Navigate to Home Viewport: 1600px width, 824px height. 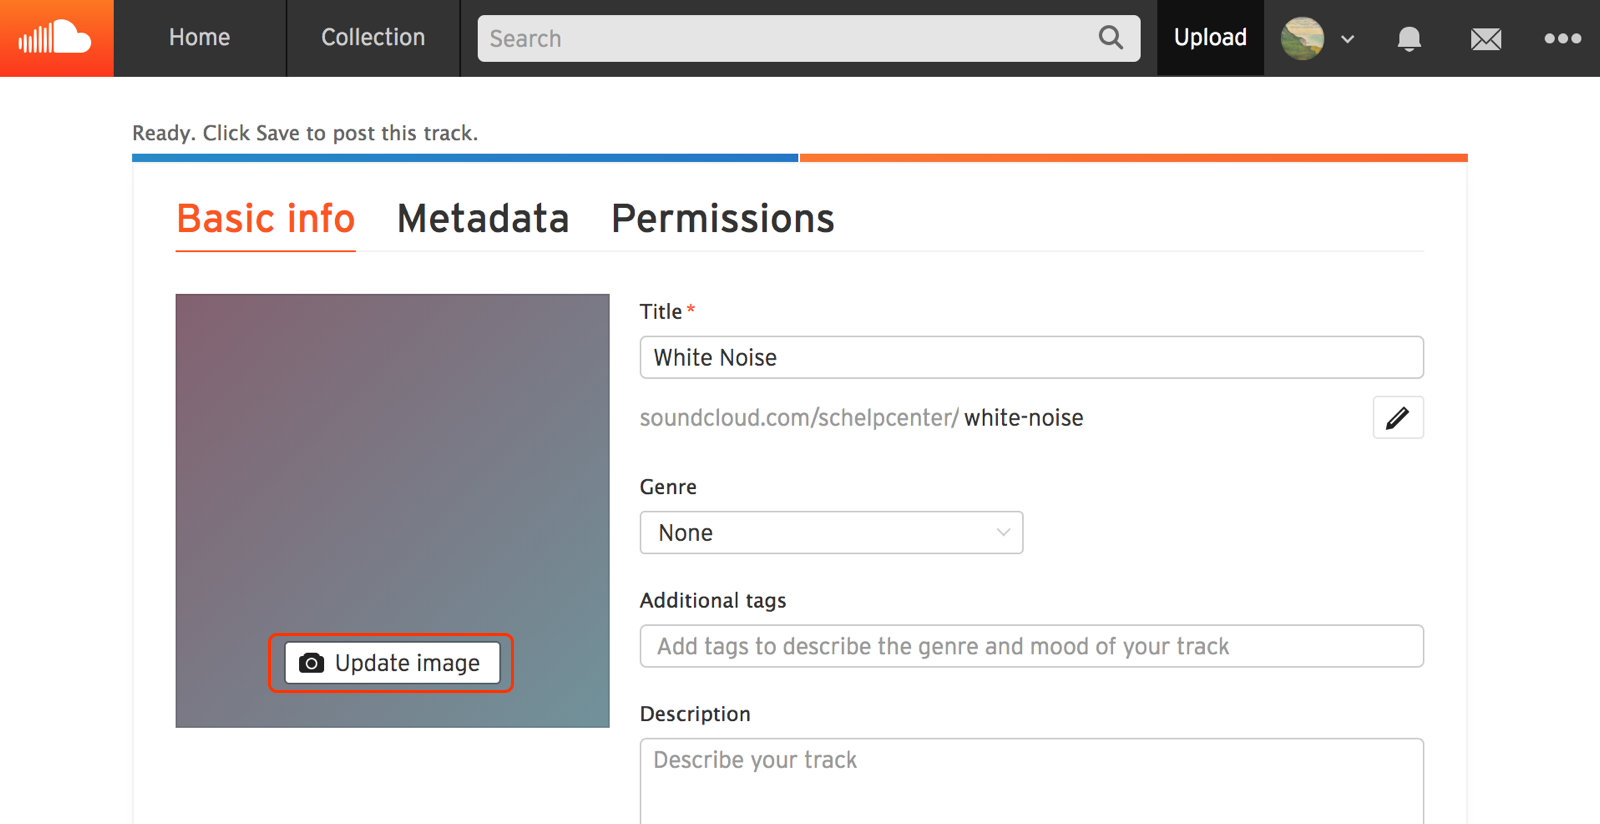pos(199,37)
